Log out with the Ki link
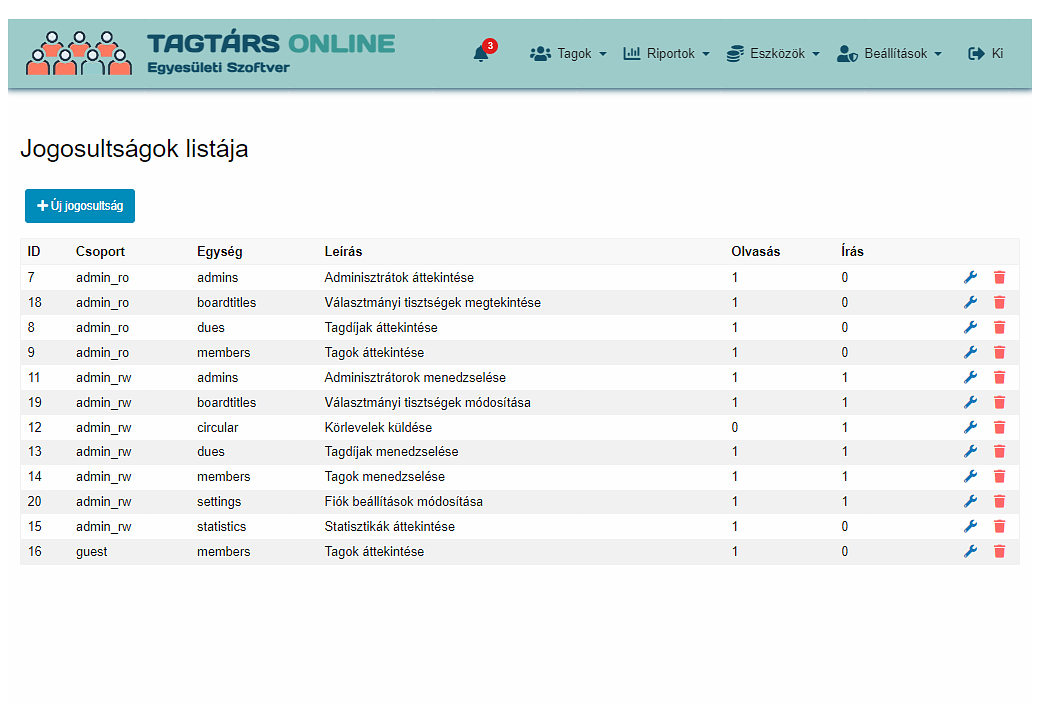 (986, 54)
